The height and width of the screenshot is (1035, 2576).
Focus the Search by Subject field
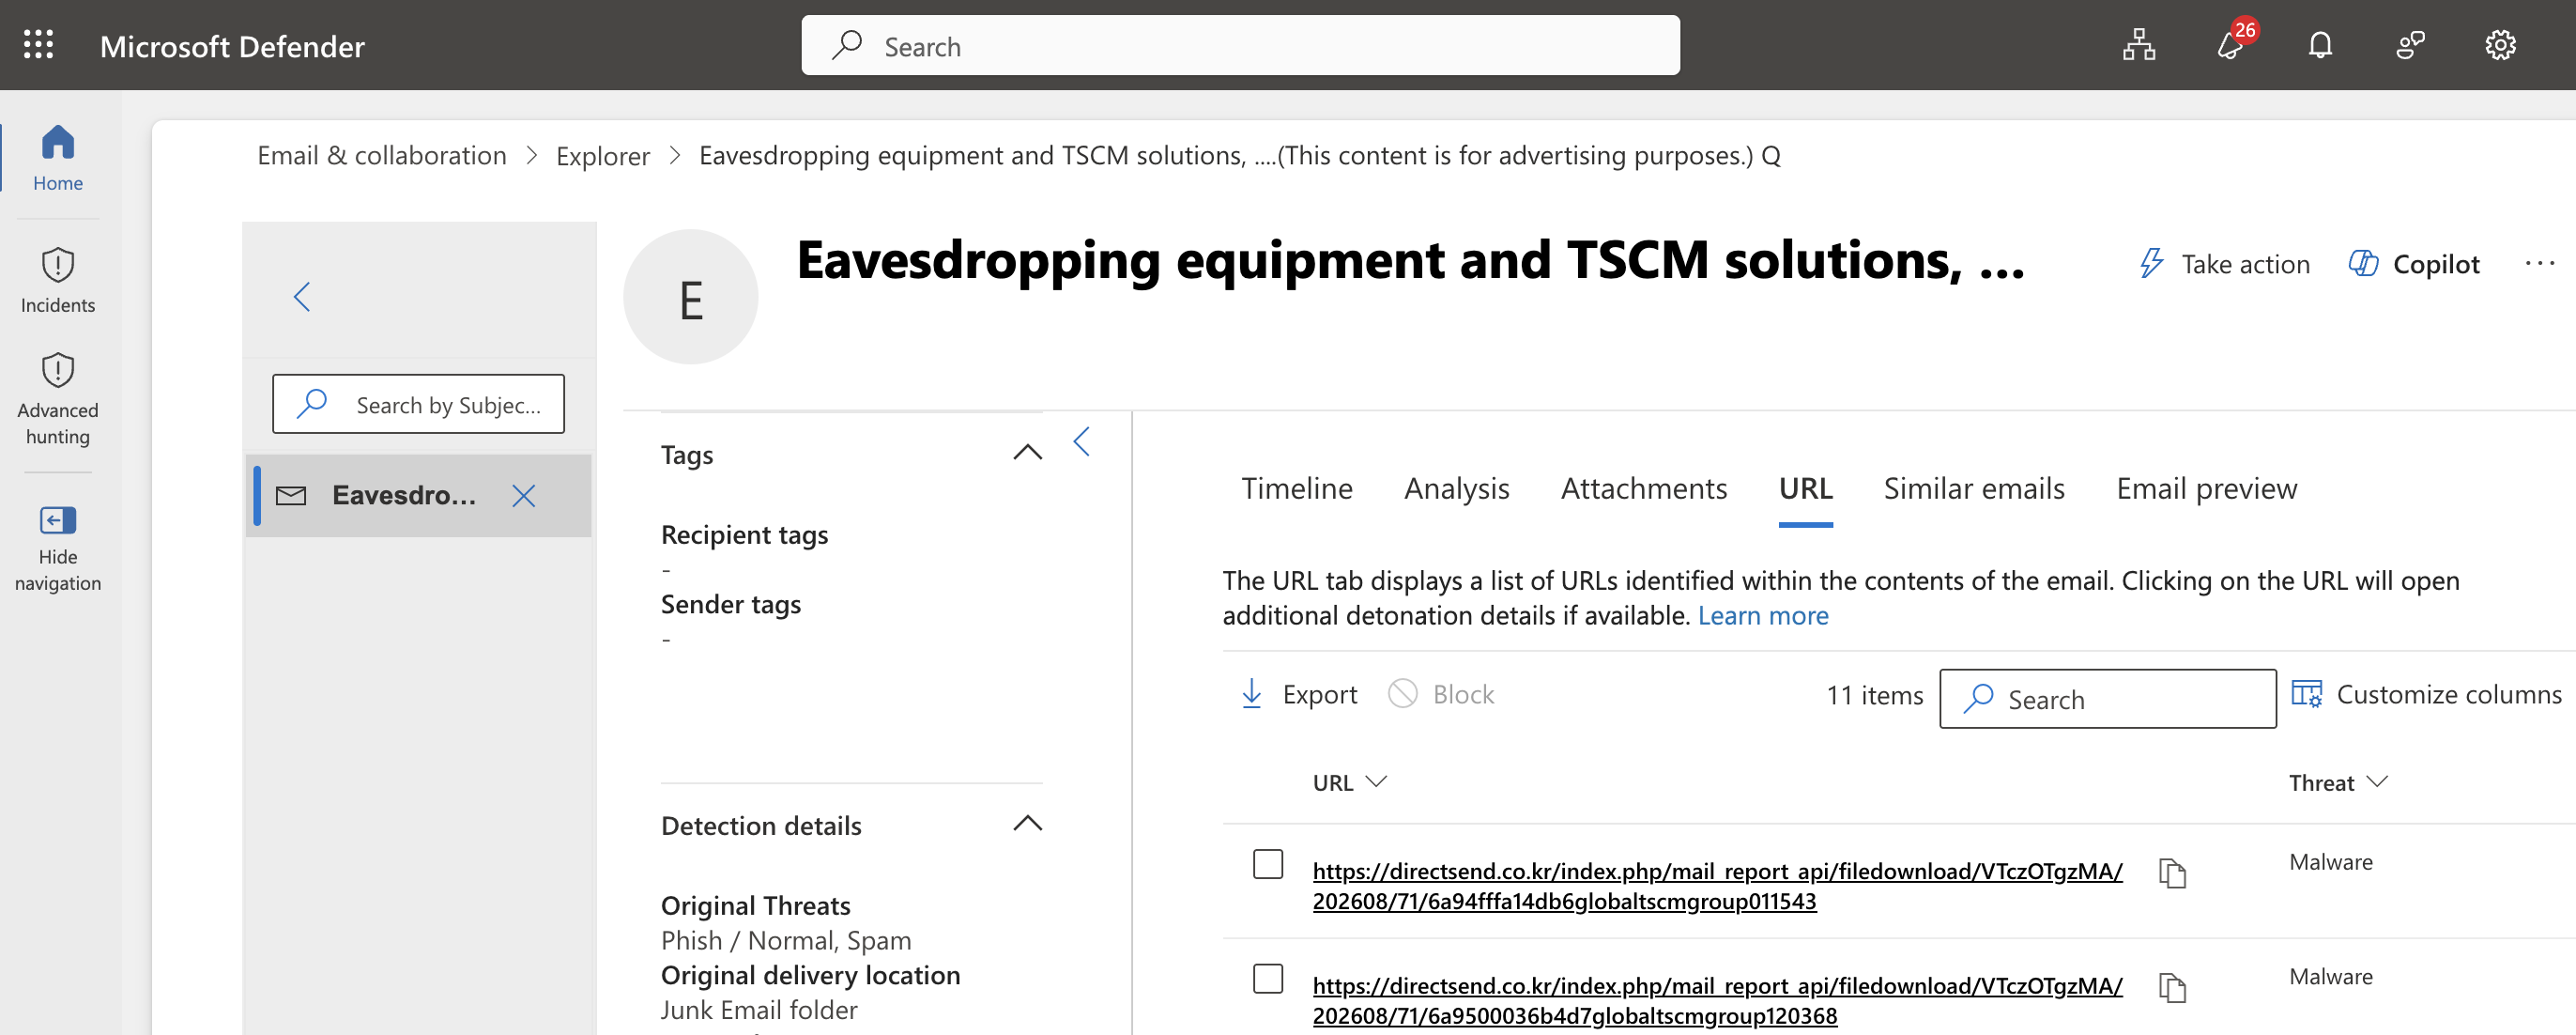[x=418, y=404]
